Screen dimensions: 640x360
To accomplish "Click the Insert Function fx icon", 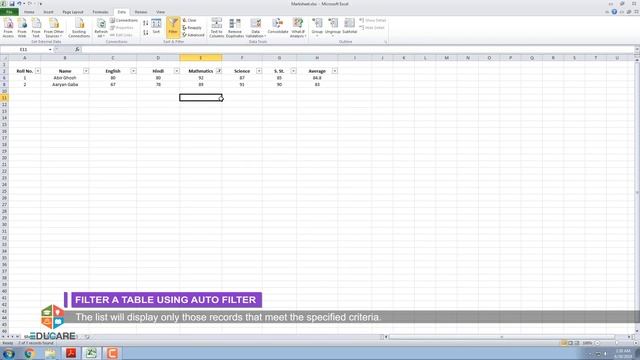I will tap(77, 49).
